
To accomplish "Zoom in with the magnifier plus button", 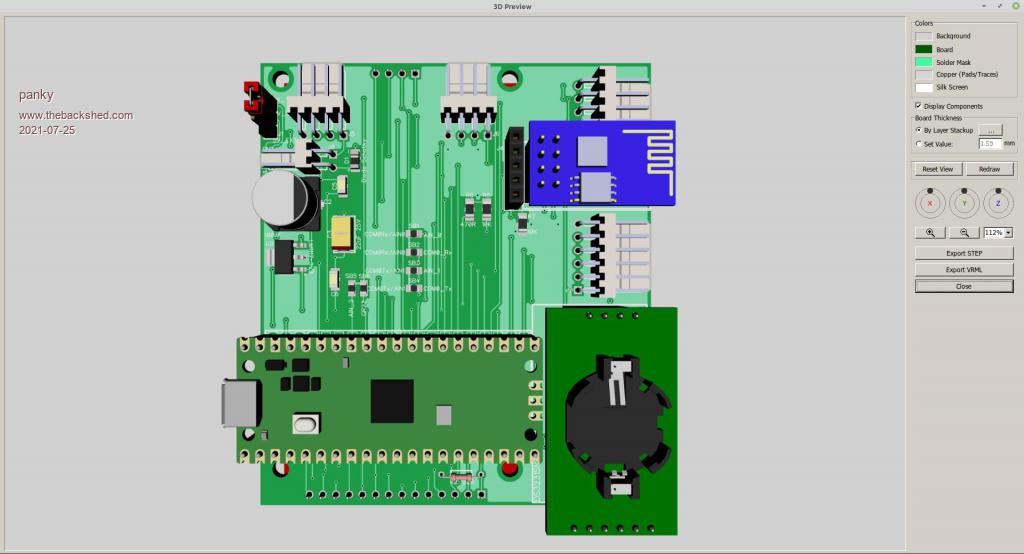I will (x=930, y=232).
